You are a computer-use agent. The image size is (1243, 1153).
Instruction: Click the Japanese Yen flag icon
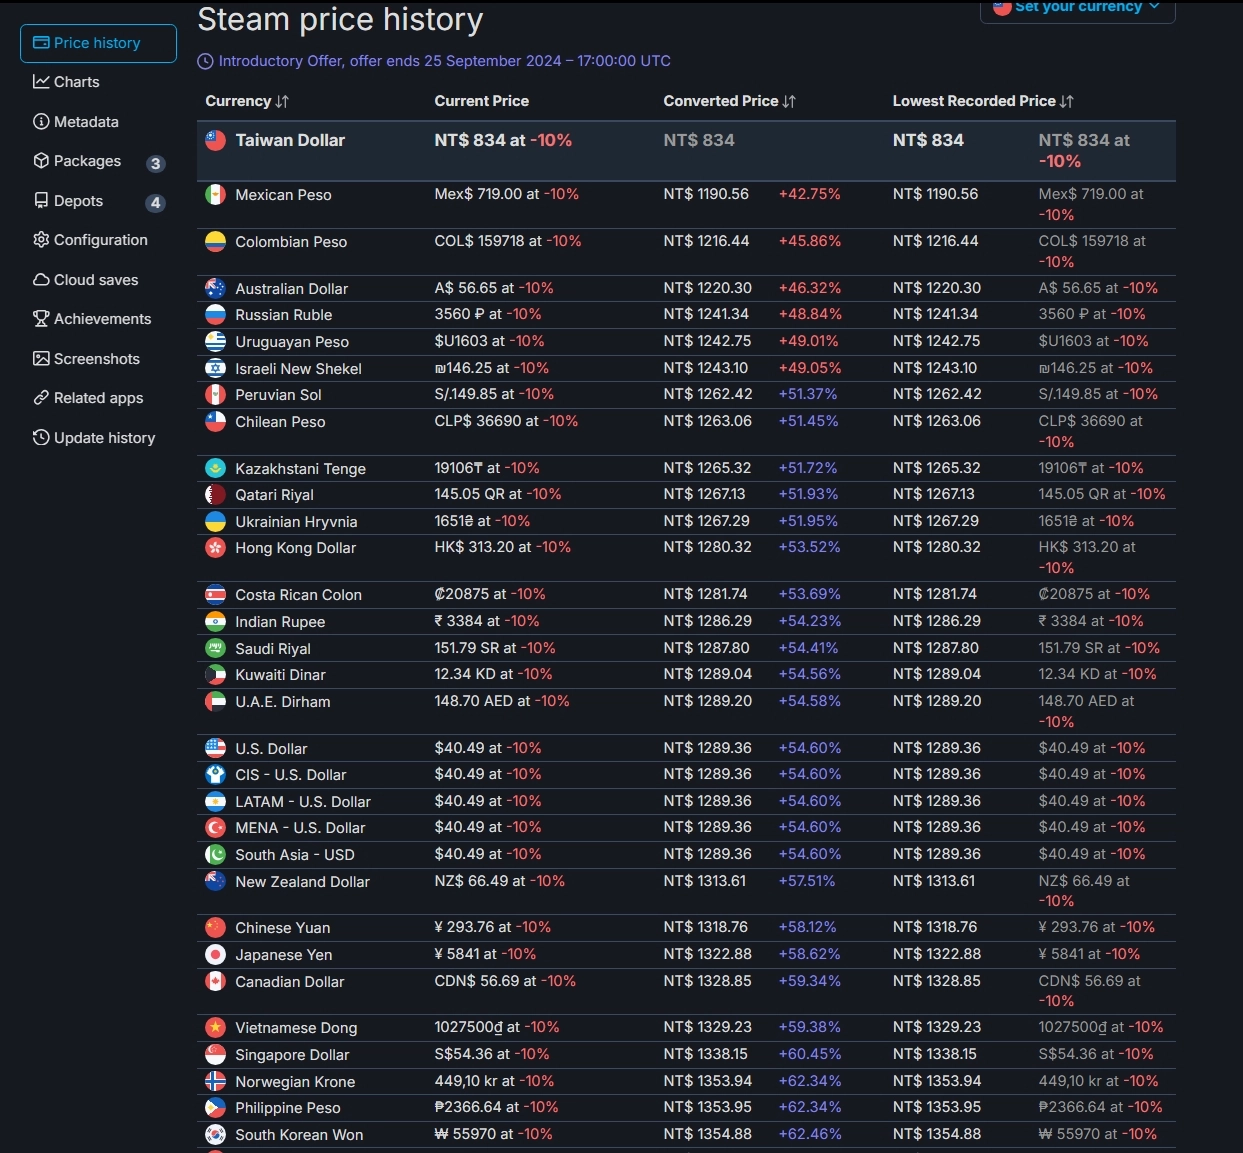click(215, 955)
